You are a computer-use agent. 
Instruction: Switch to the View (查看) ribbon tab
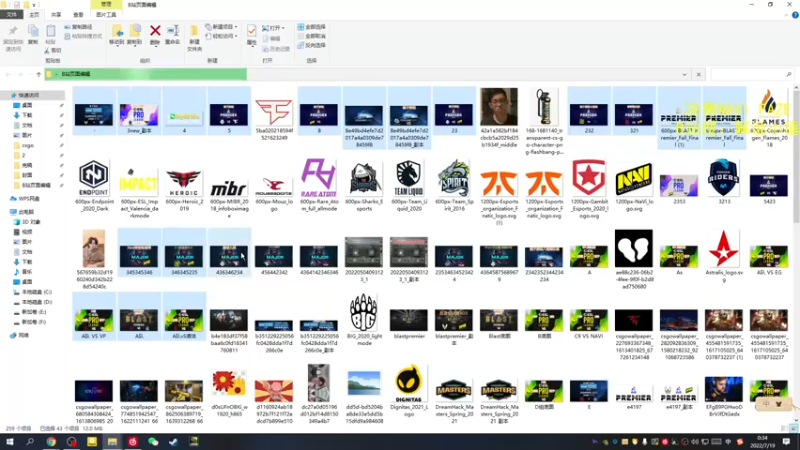78,15
